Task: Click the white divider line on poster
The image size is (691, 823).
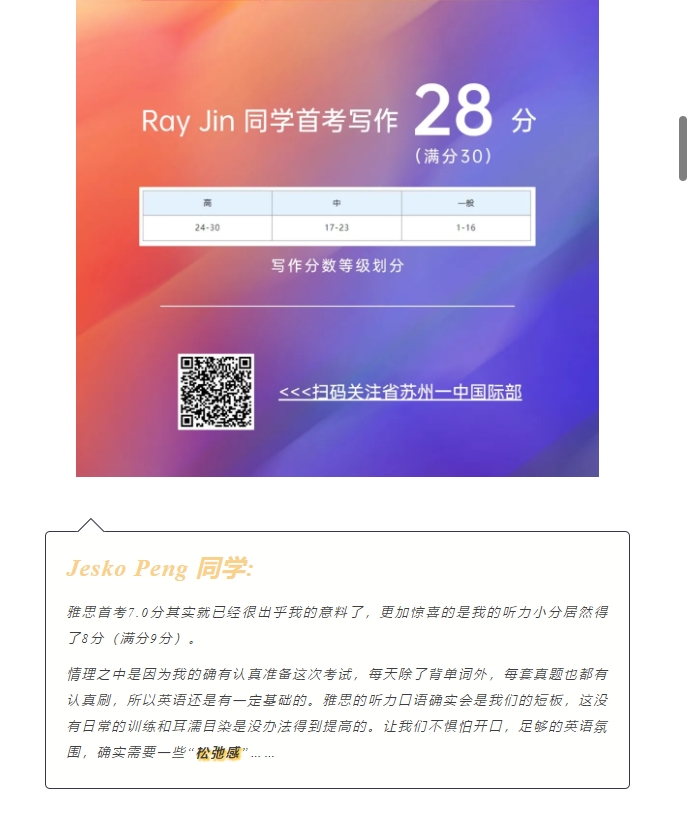Action: [337, 305]
